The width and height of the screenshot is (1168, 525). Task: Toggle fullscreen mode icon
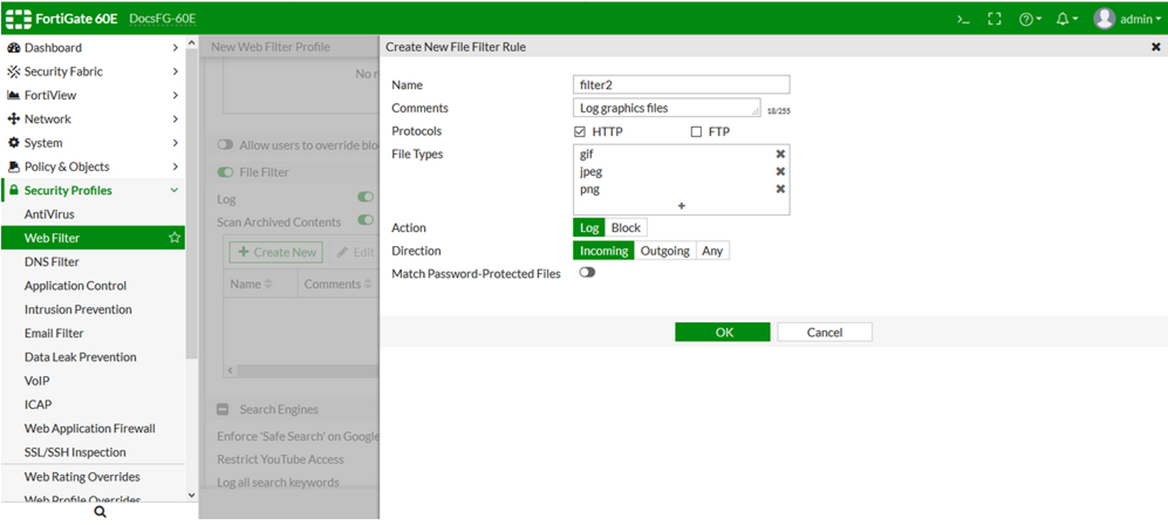(x=994, y=19)
